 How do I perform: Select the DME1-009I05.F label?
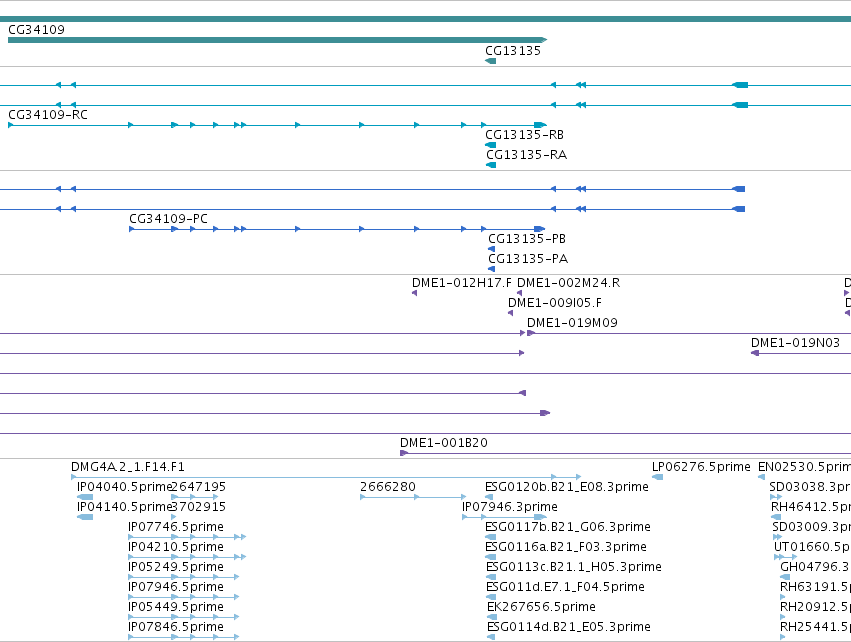555,303
